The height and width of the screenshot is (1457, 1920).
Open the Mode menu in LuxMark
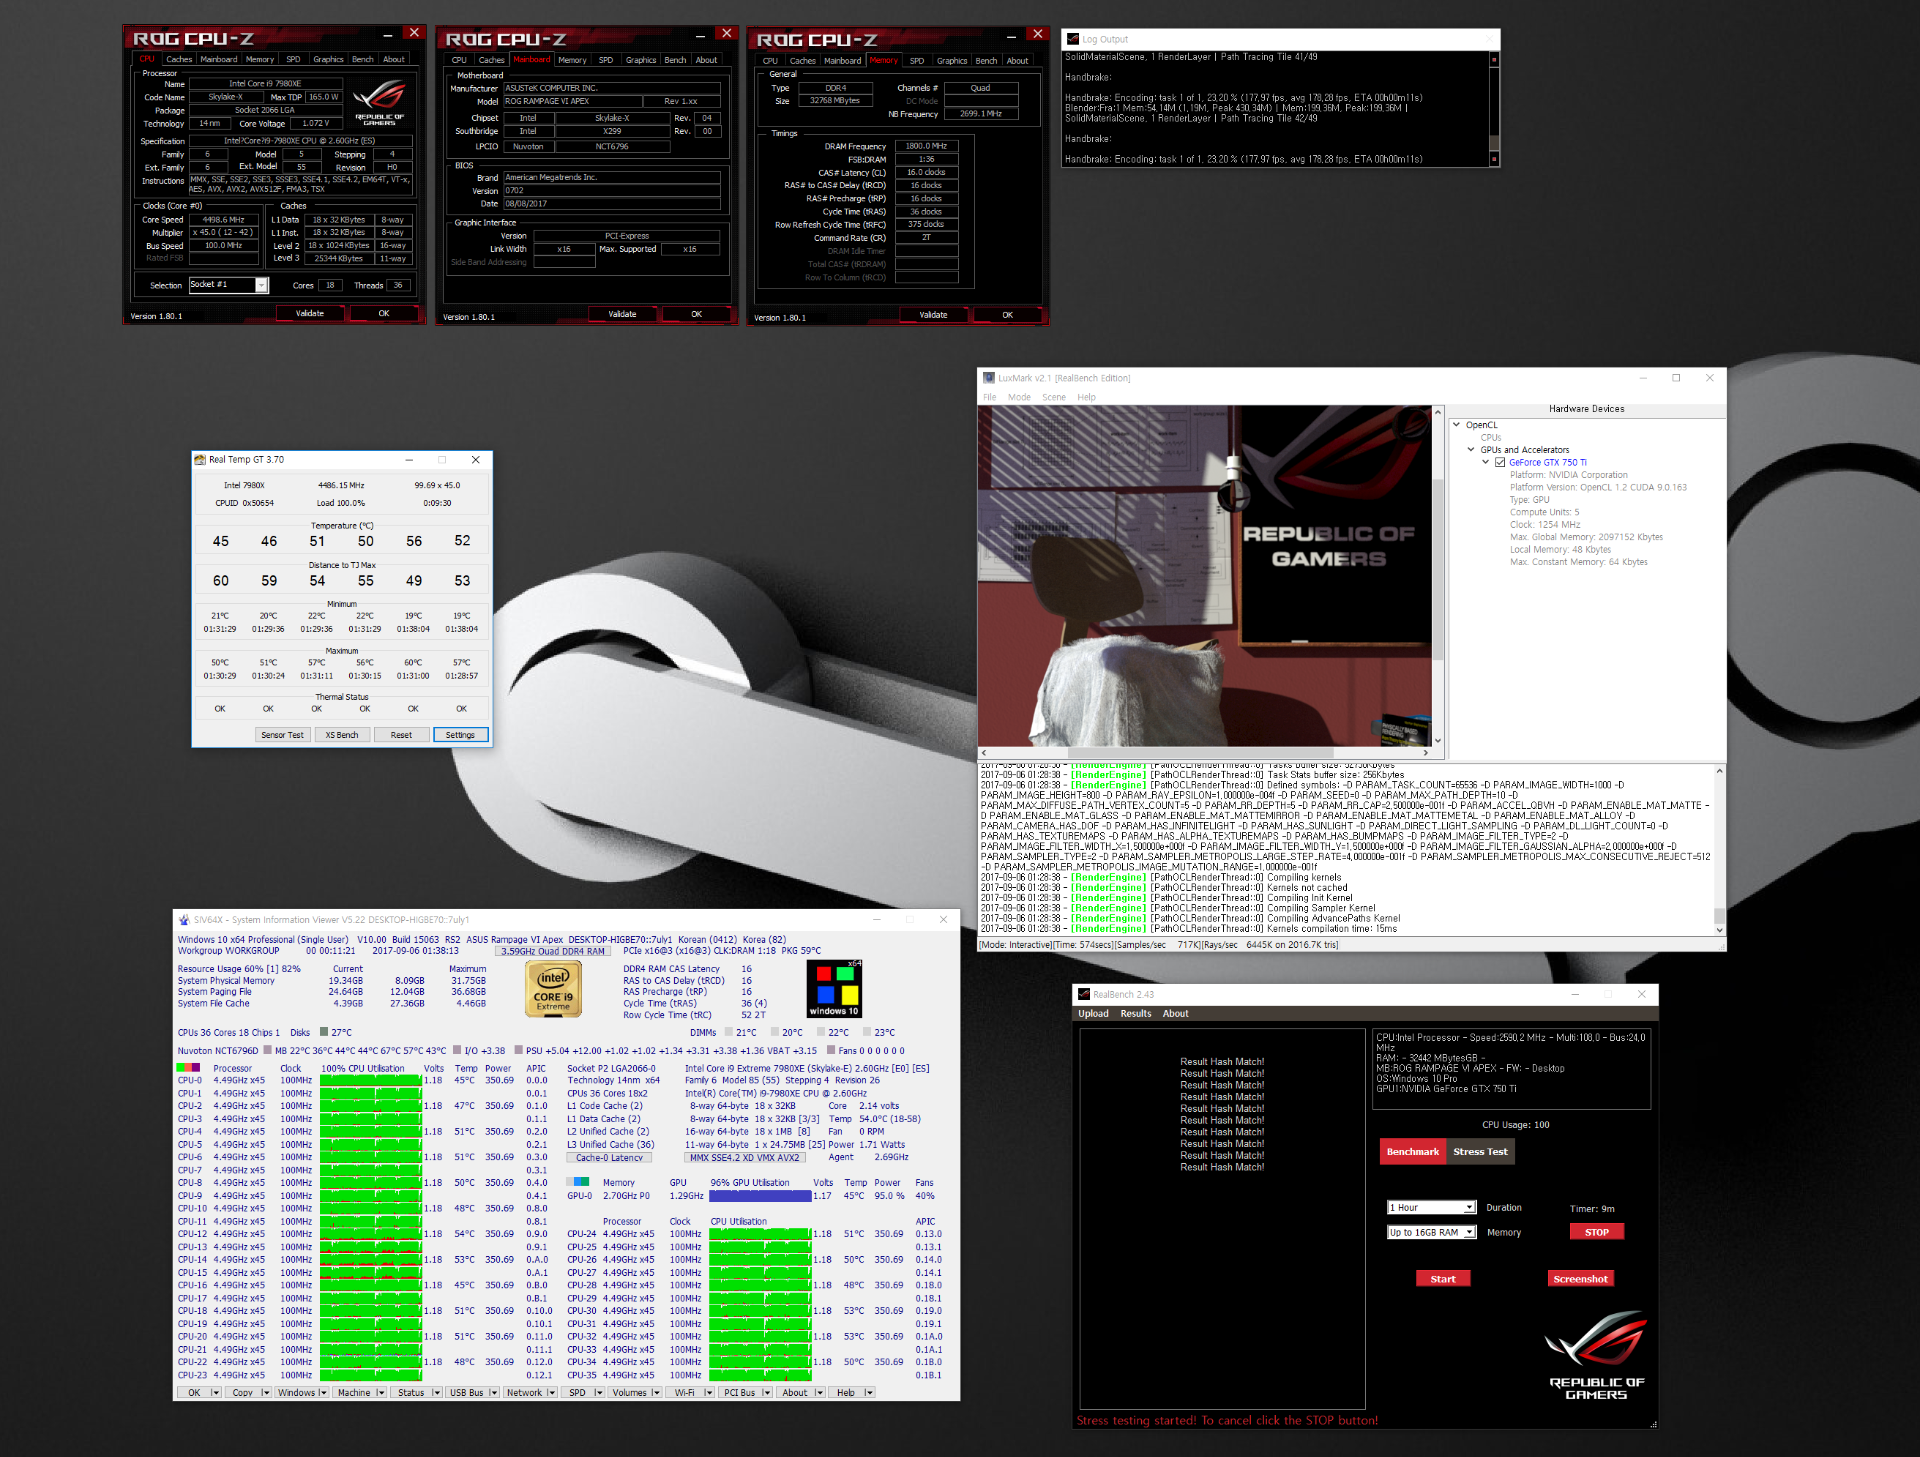[x=1019, y=397]
